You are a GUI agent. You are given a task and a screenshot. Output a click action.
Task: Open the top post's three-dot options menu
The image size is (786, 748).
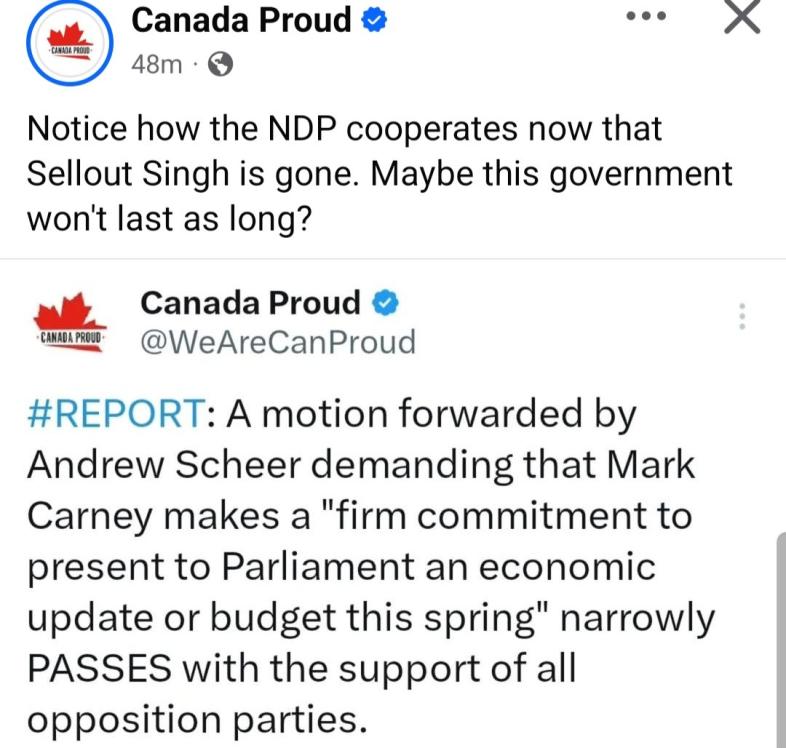(x=643, y=17)
